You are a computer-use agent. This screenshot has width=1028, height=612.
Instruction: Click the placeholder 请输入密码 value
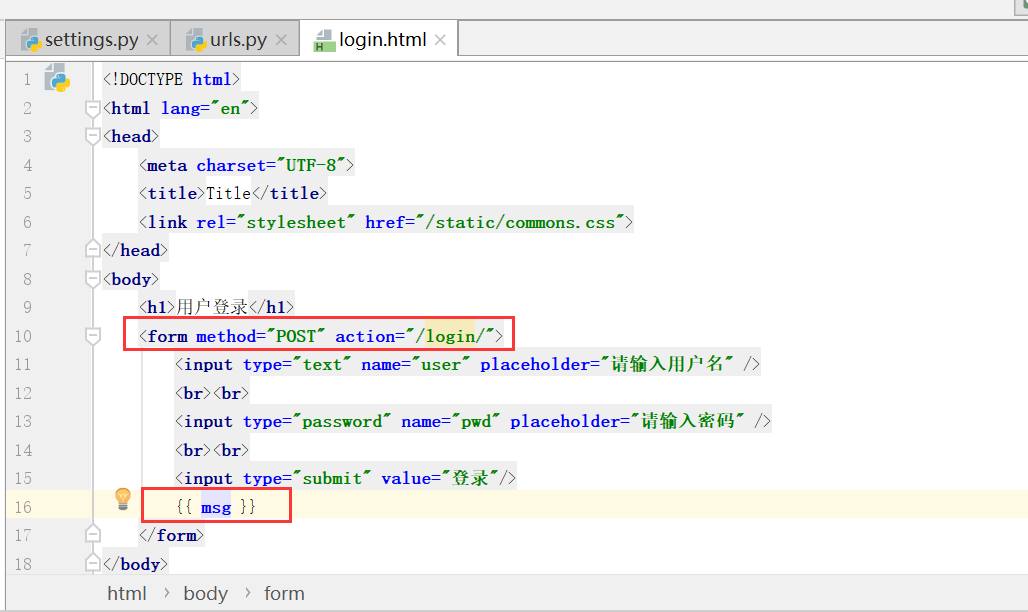click(688, 421)
